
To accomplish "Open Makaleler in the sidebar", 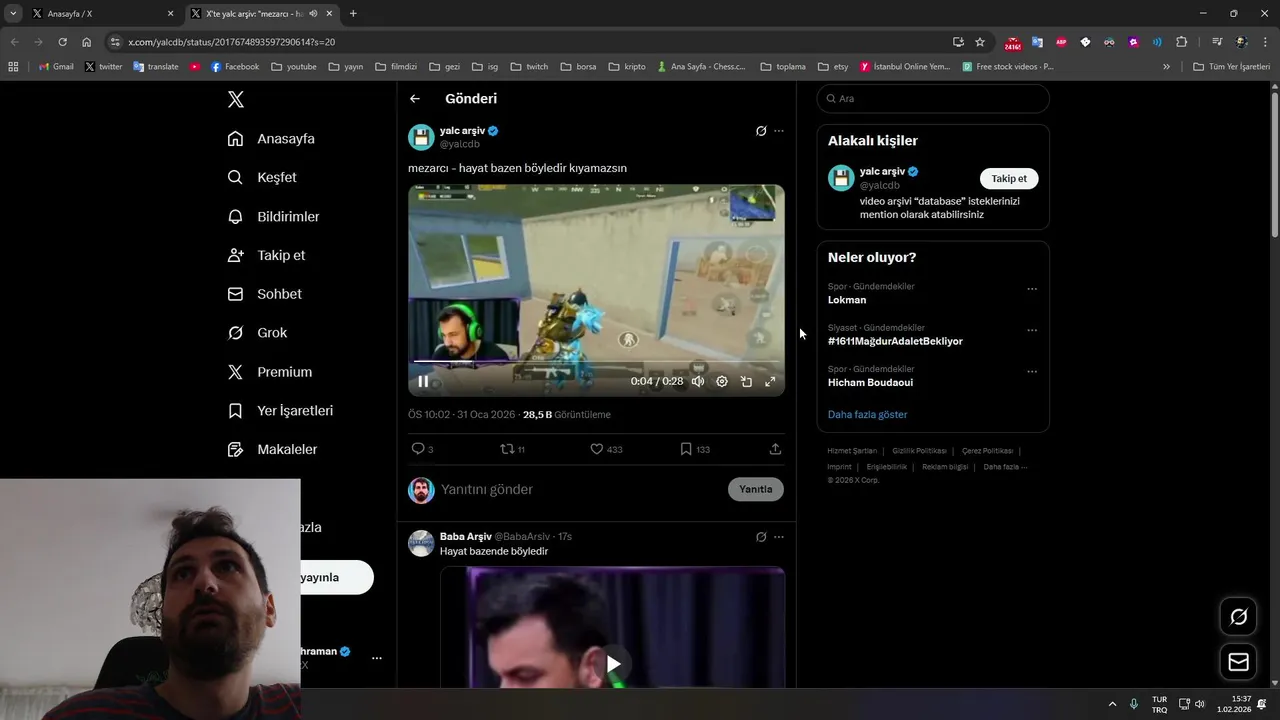I will pyautogui.click(x=272, y=450).
